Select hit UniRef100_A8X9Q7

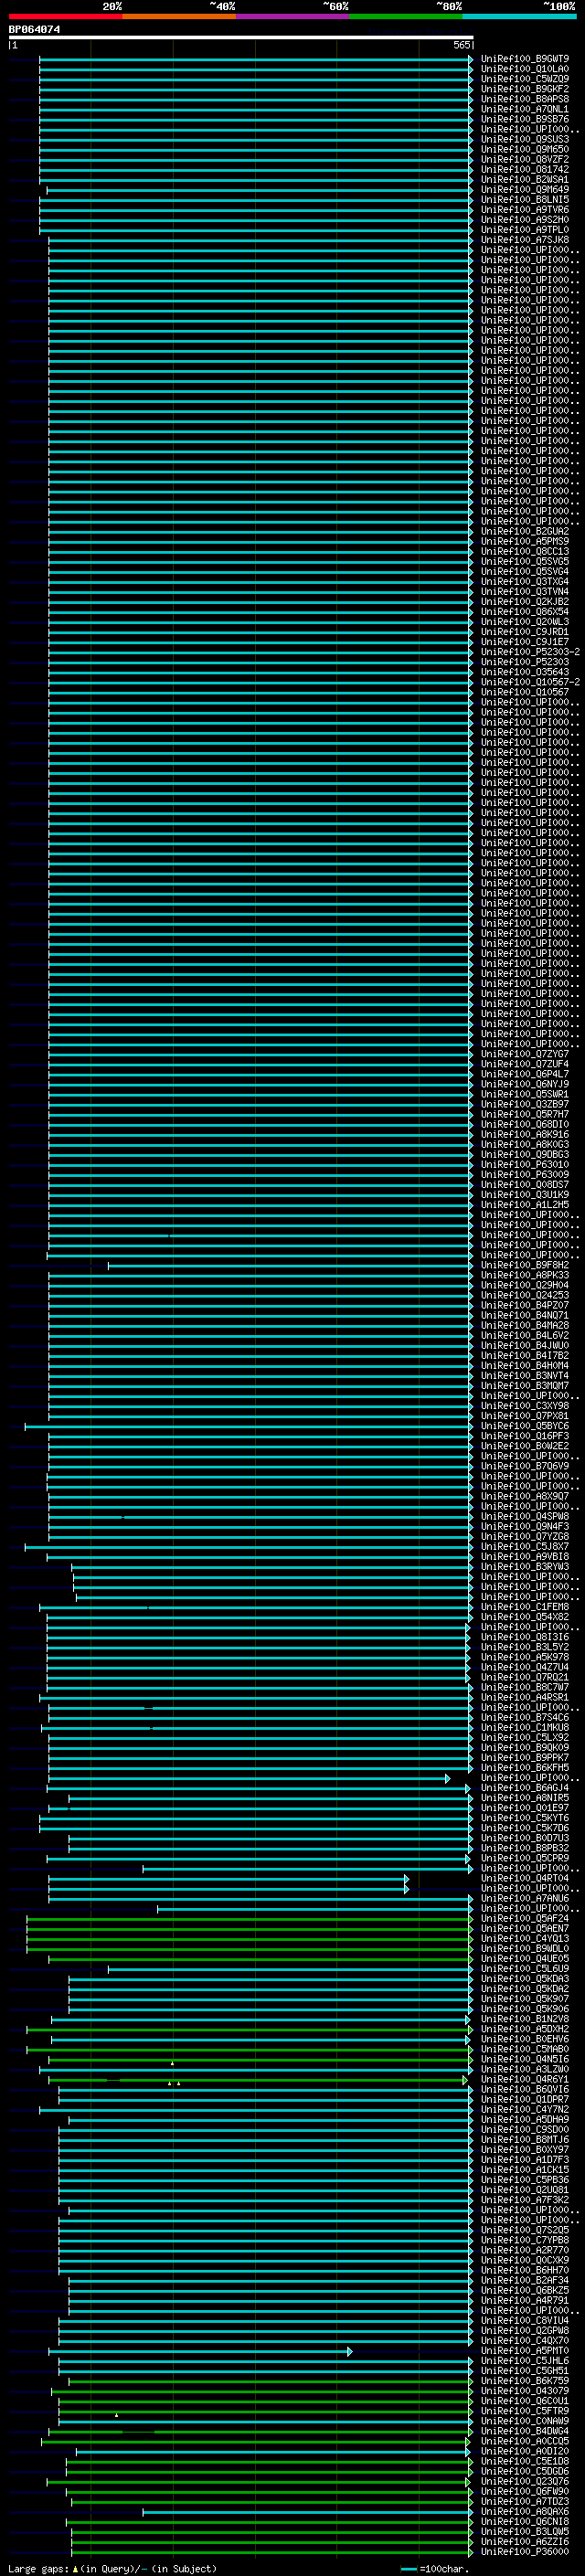click(x=524, y=1497)
